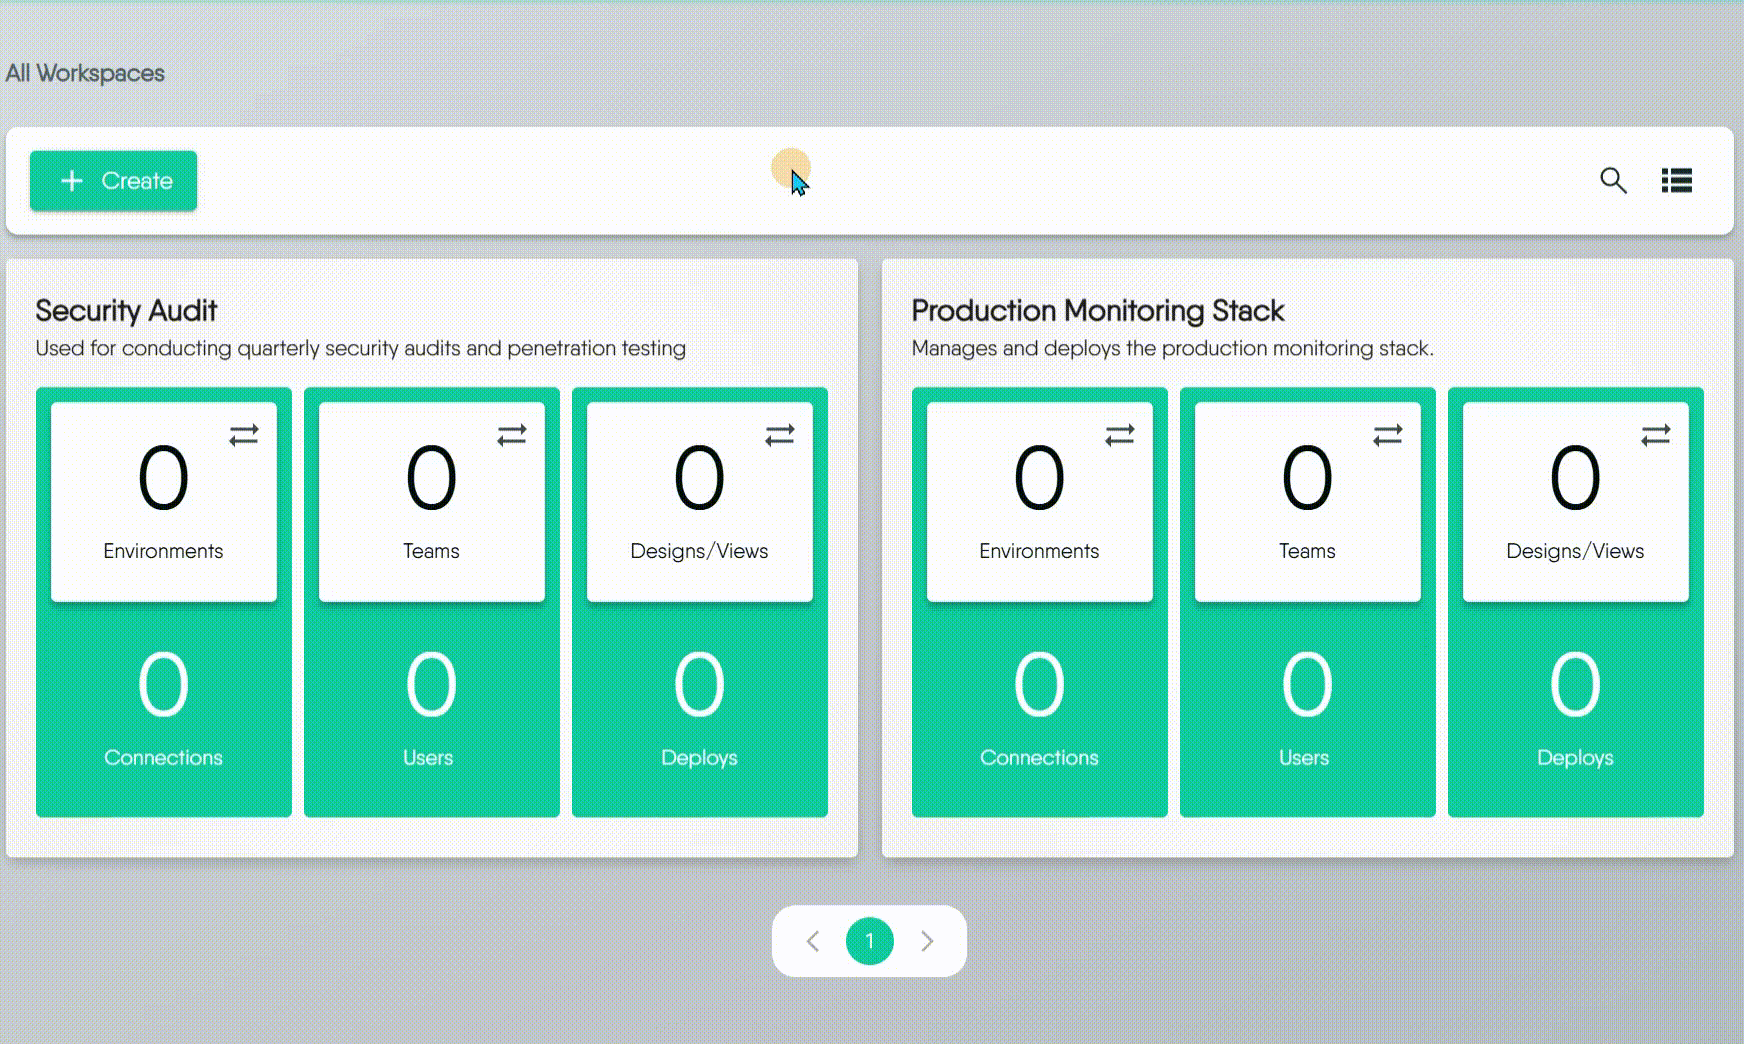Click the search magnifier icon
Screen dimensions: 1744x1044
pyautogui.click(x=1613, y=180)
